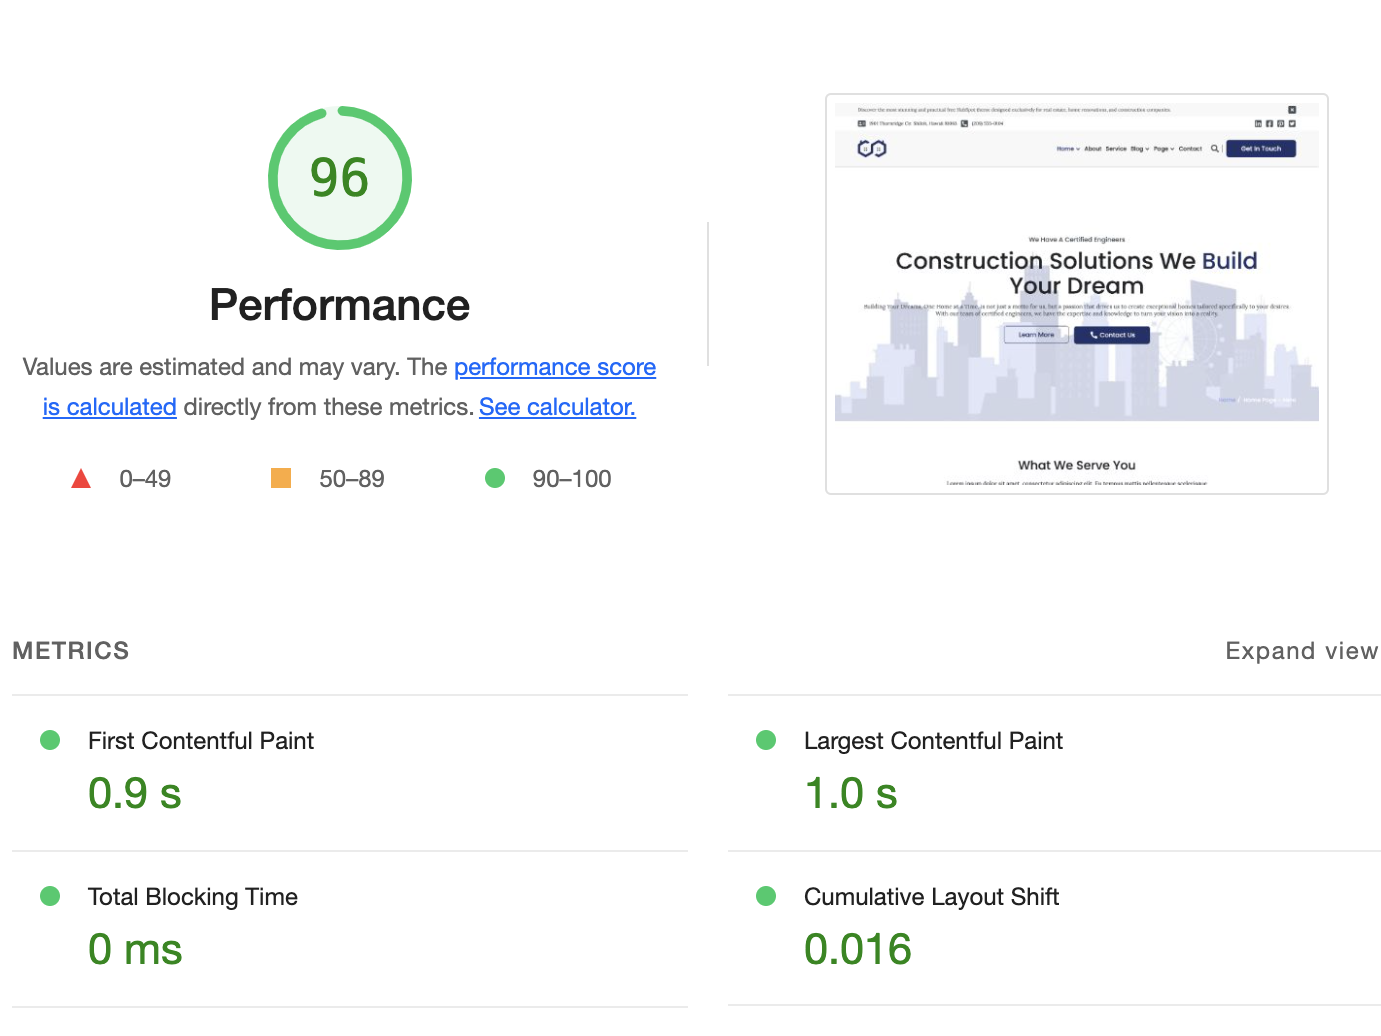This screenshot has width=1381, height=1036.
Task: Click the green dot beside First Contentful Paint
Action: (x=50, y=740)
